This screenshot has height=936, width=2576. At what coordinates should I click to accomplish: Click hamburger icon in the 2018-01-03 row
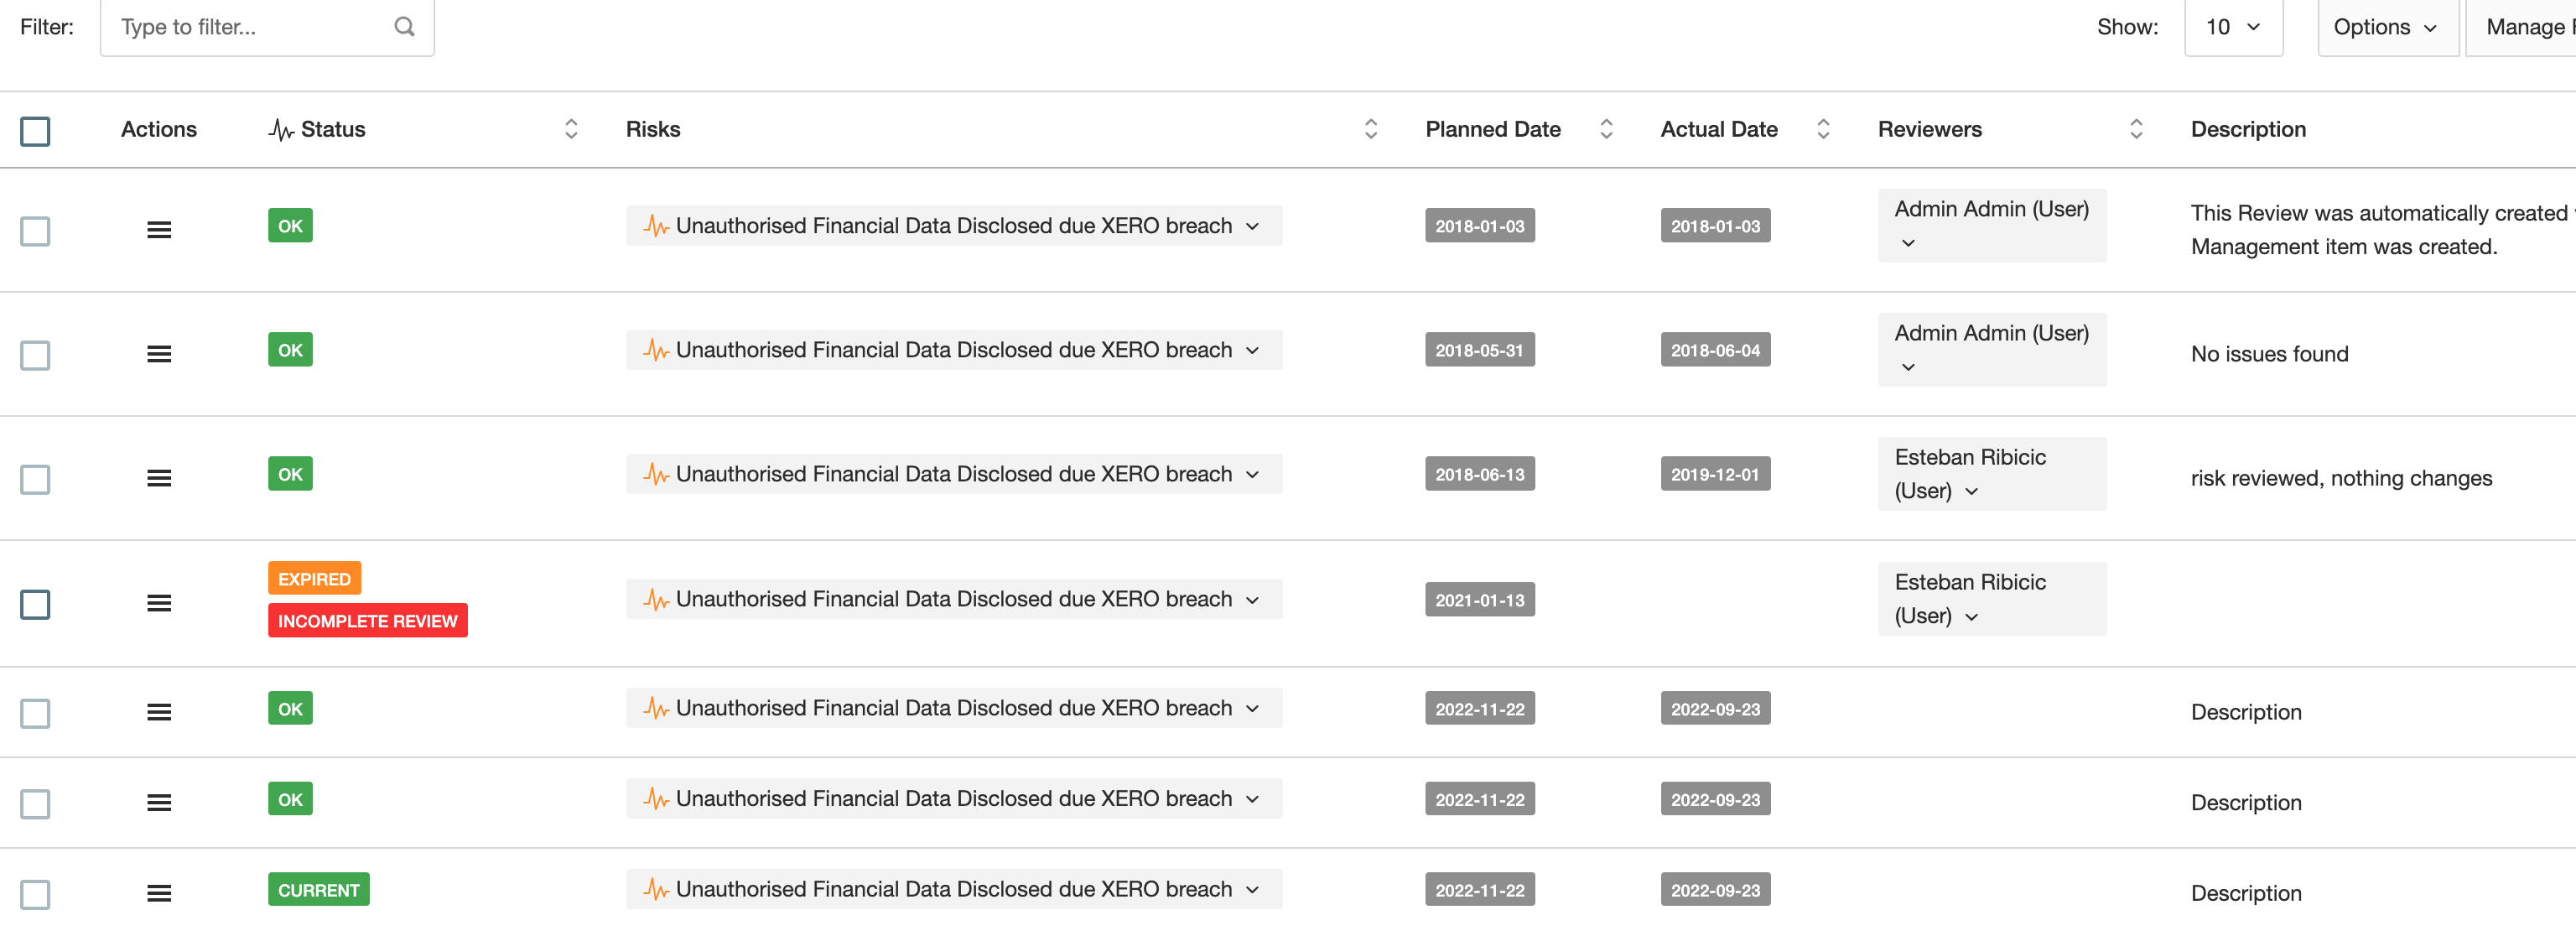(x=159, y=230)
